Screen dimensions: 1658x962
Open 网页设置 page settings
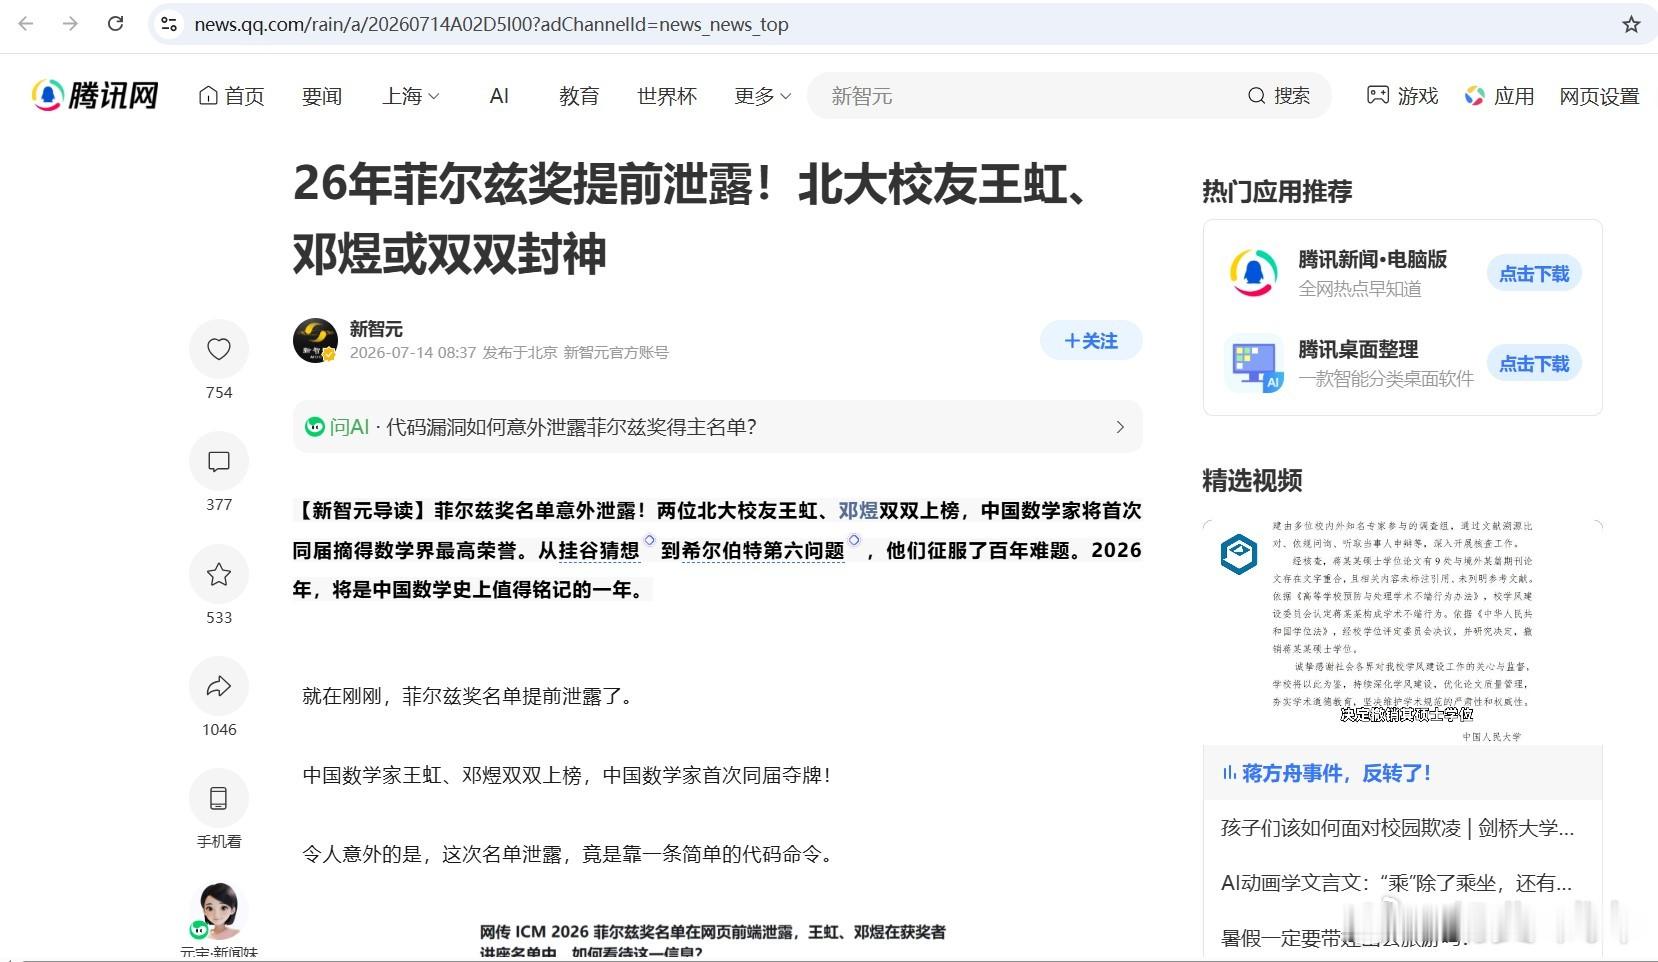(x=1599, y=96)
